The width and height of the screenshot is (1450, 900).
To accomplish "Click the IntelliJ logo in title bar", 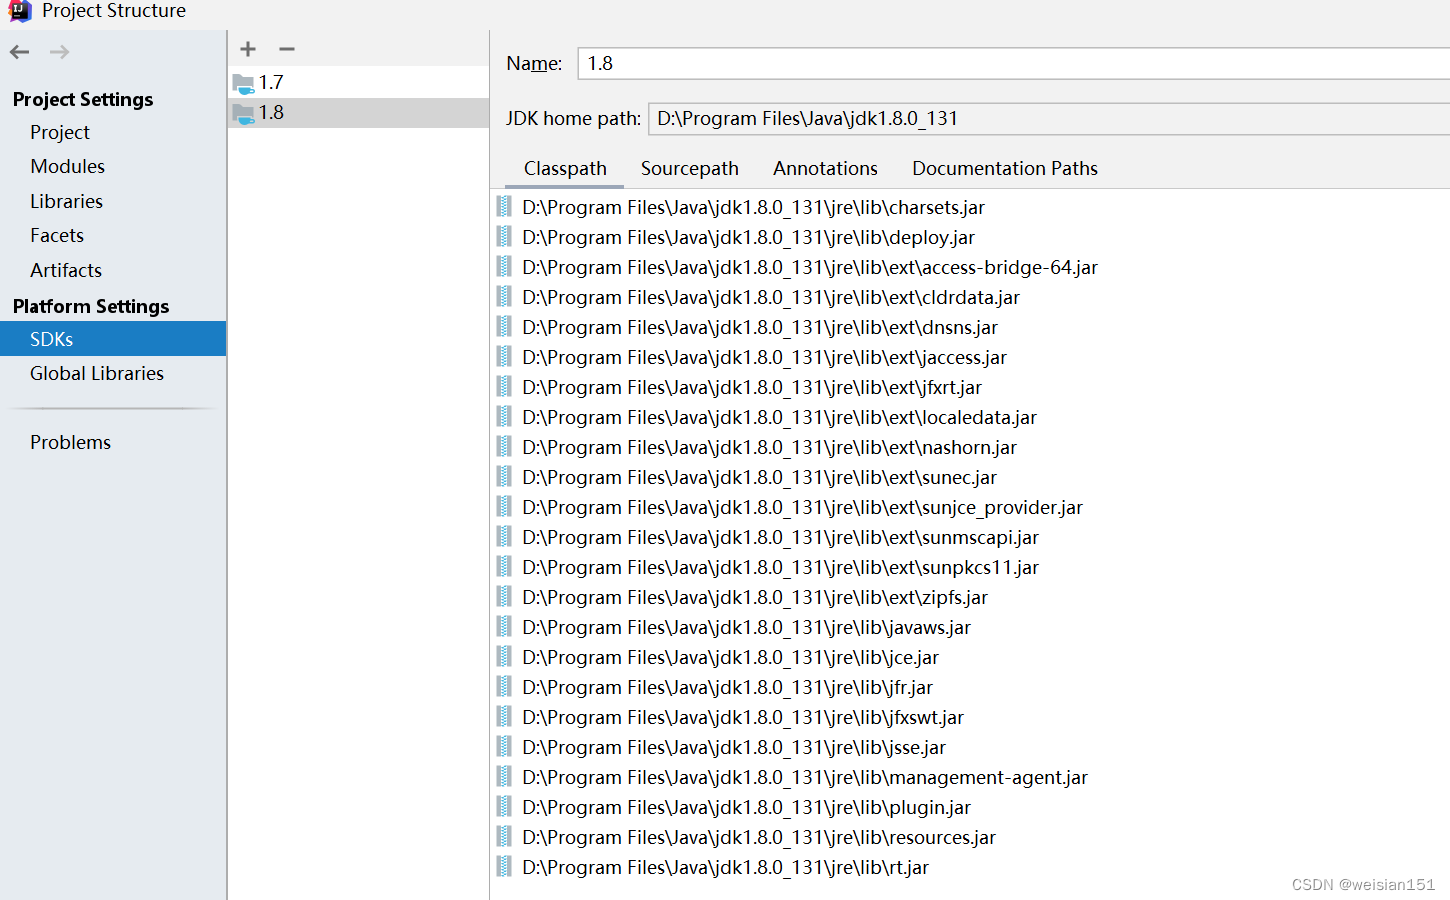I will coord(20,11).
